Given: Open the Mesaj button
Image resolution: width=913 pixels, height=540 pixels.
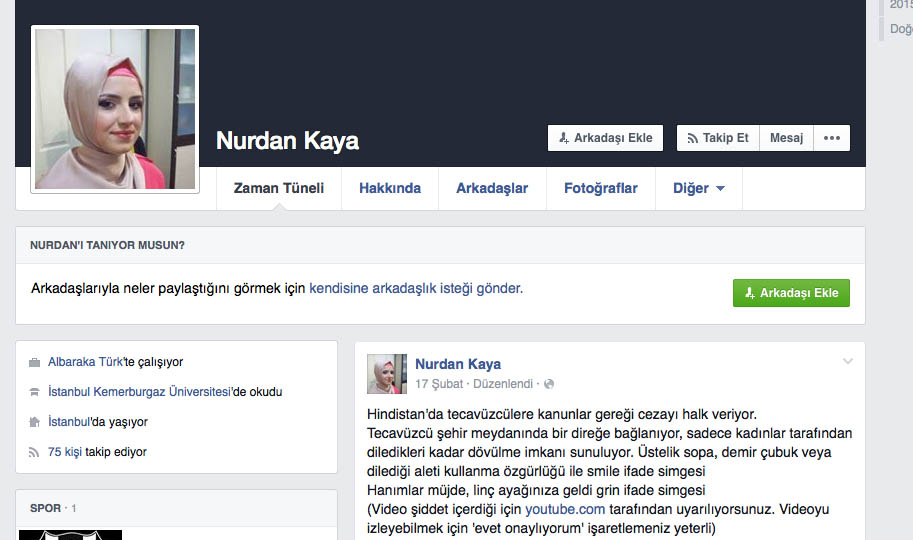Looking at the screenshot, I should [x=786, y=138].
